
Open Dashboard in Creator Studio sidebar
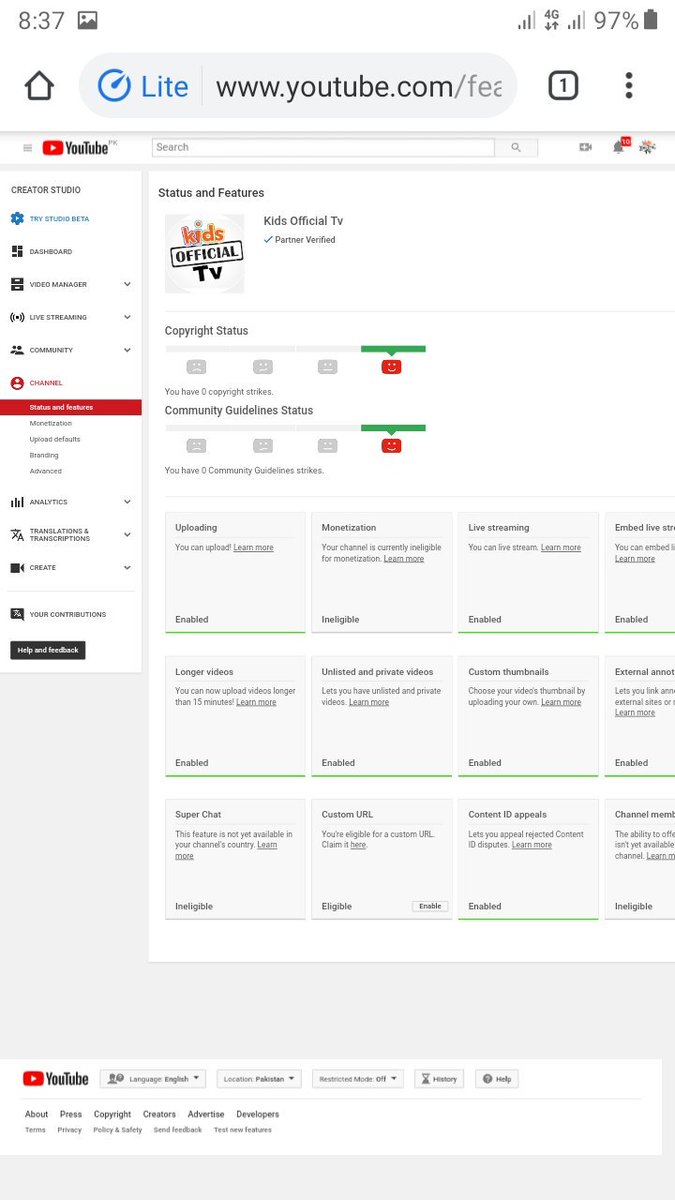pos(51,252)
